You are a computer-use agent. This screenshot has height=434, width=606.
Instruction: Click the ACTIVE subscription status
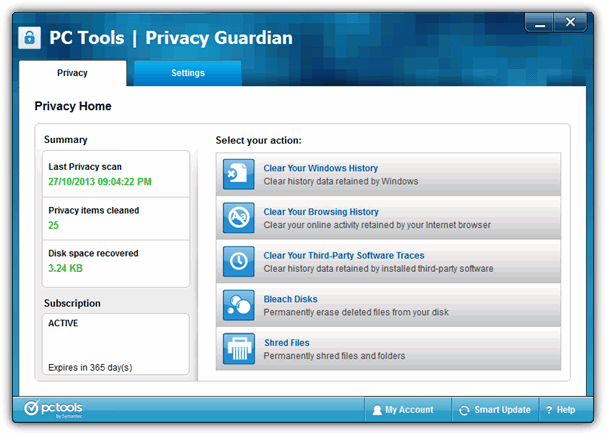[x=63, y=323]
